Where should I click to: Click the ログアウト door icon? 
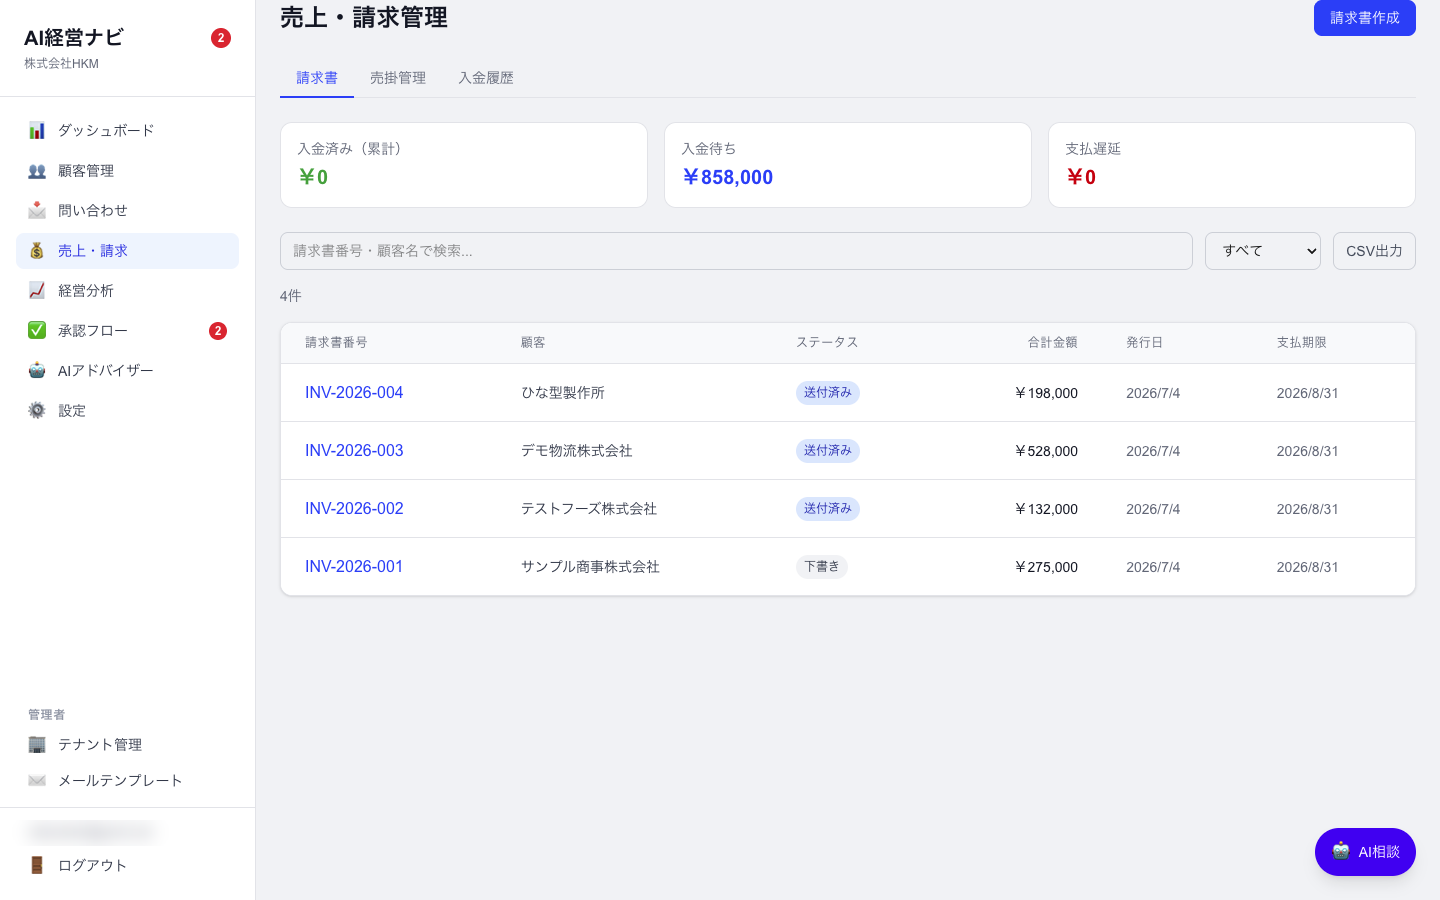(37, 865)
